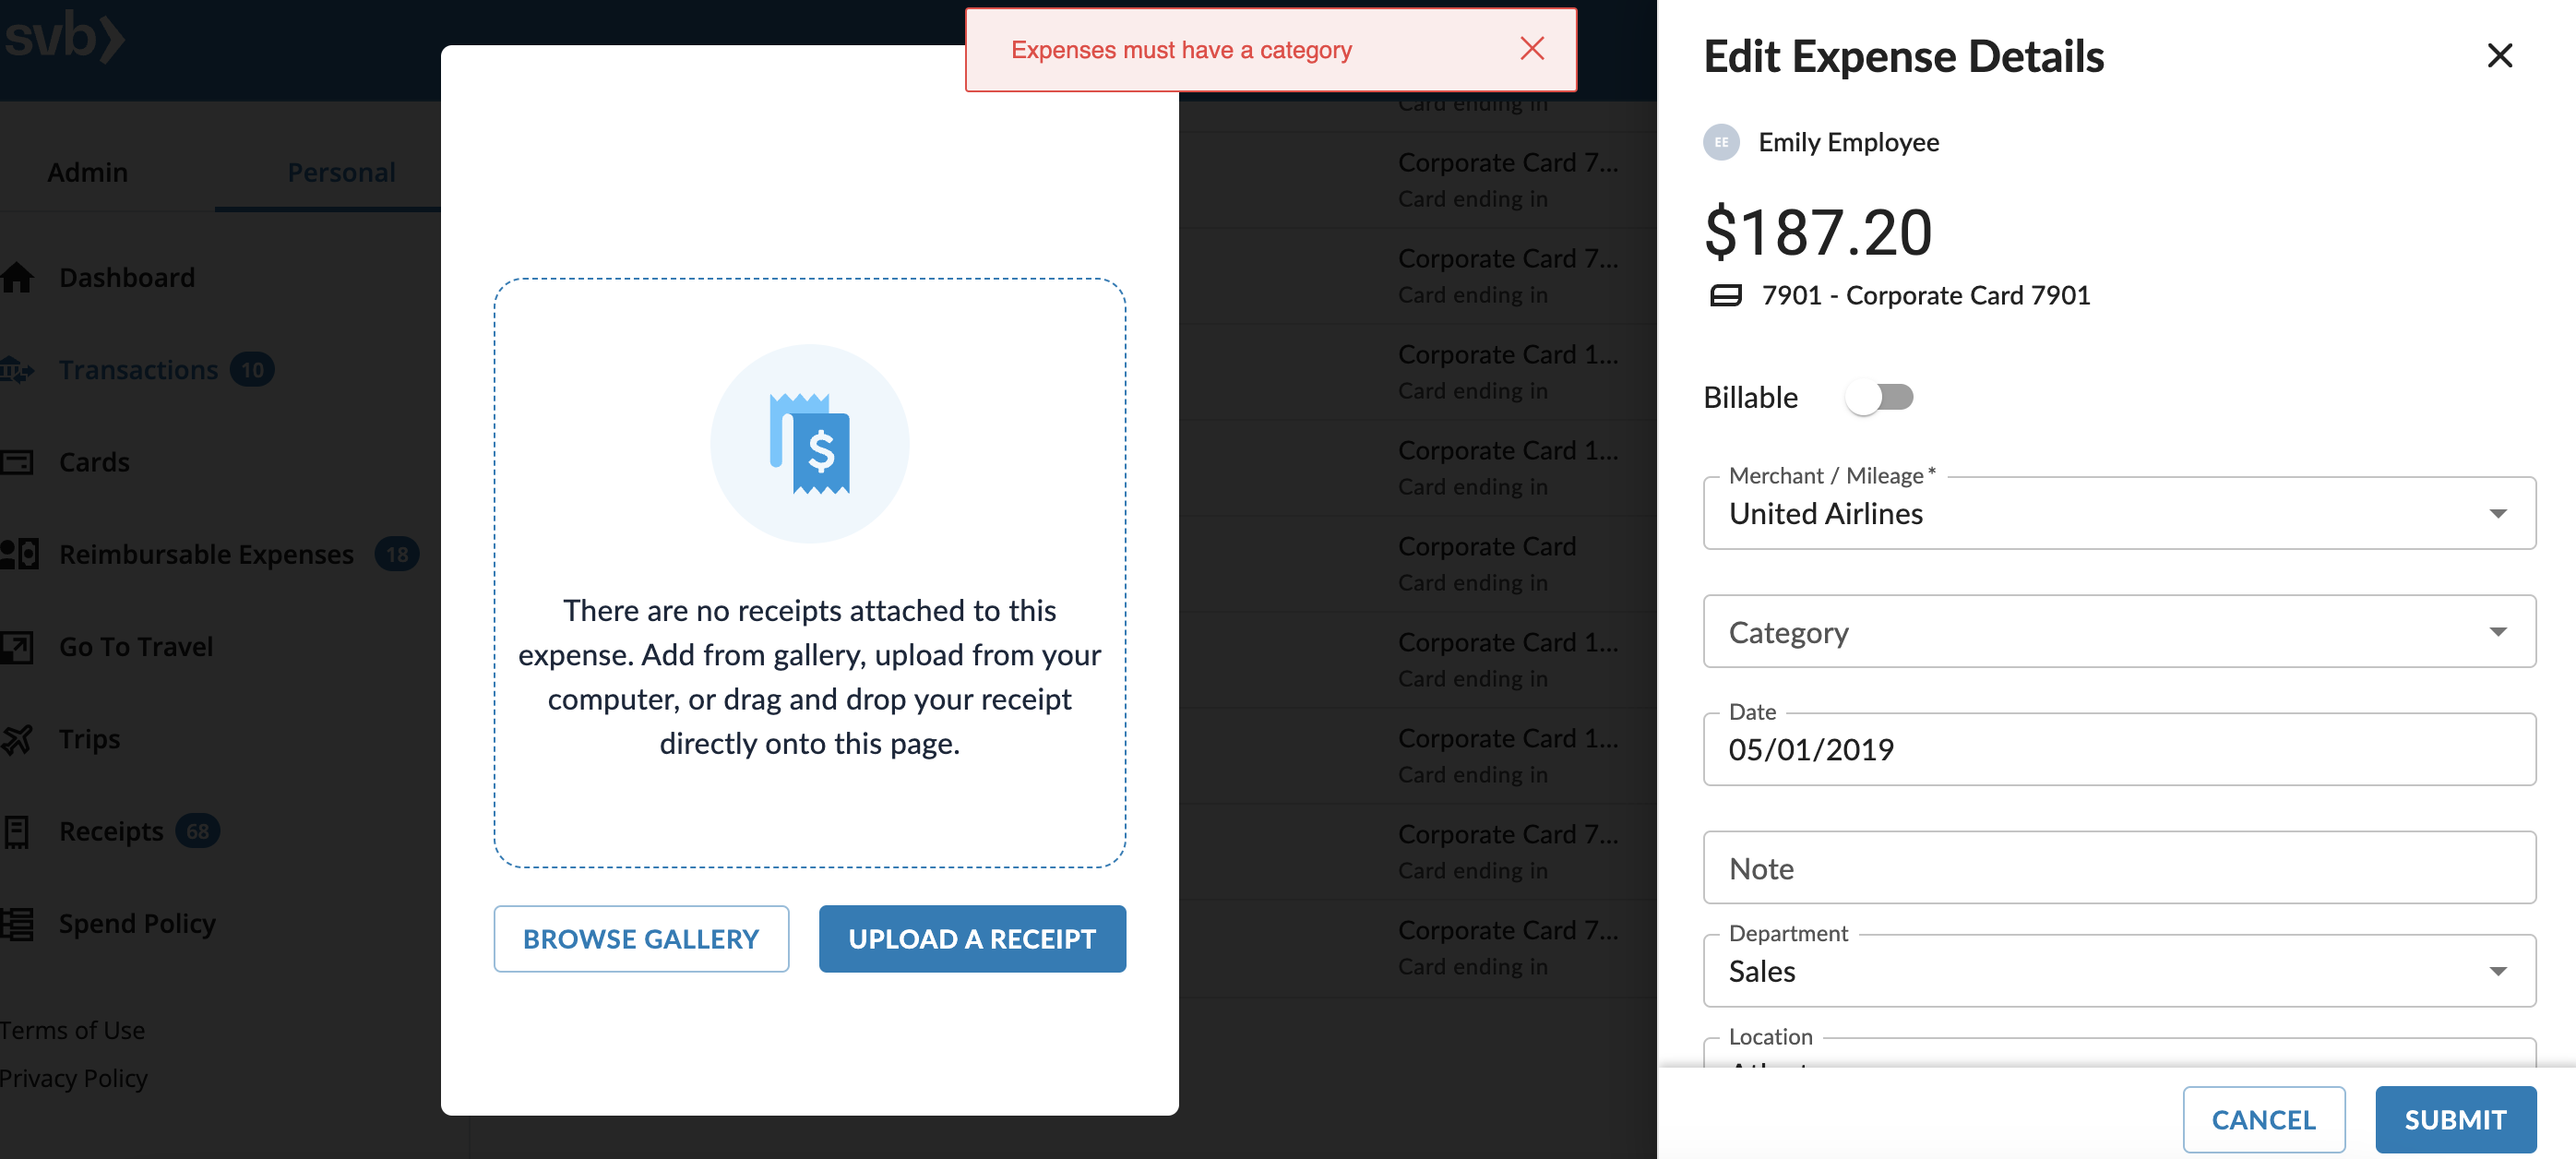Dismiss the category error alert X
The width and height of the screenshot is (2576, 1159).
coord(1531,49)
